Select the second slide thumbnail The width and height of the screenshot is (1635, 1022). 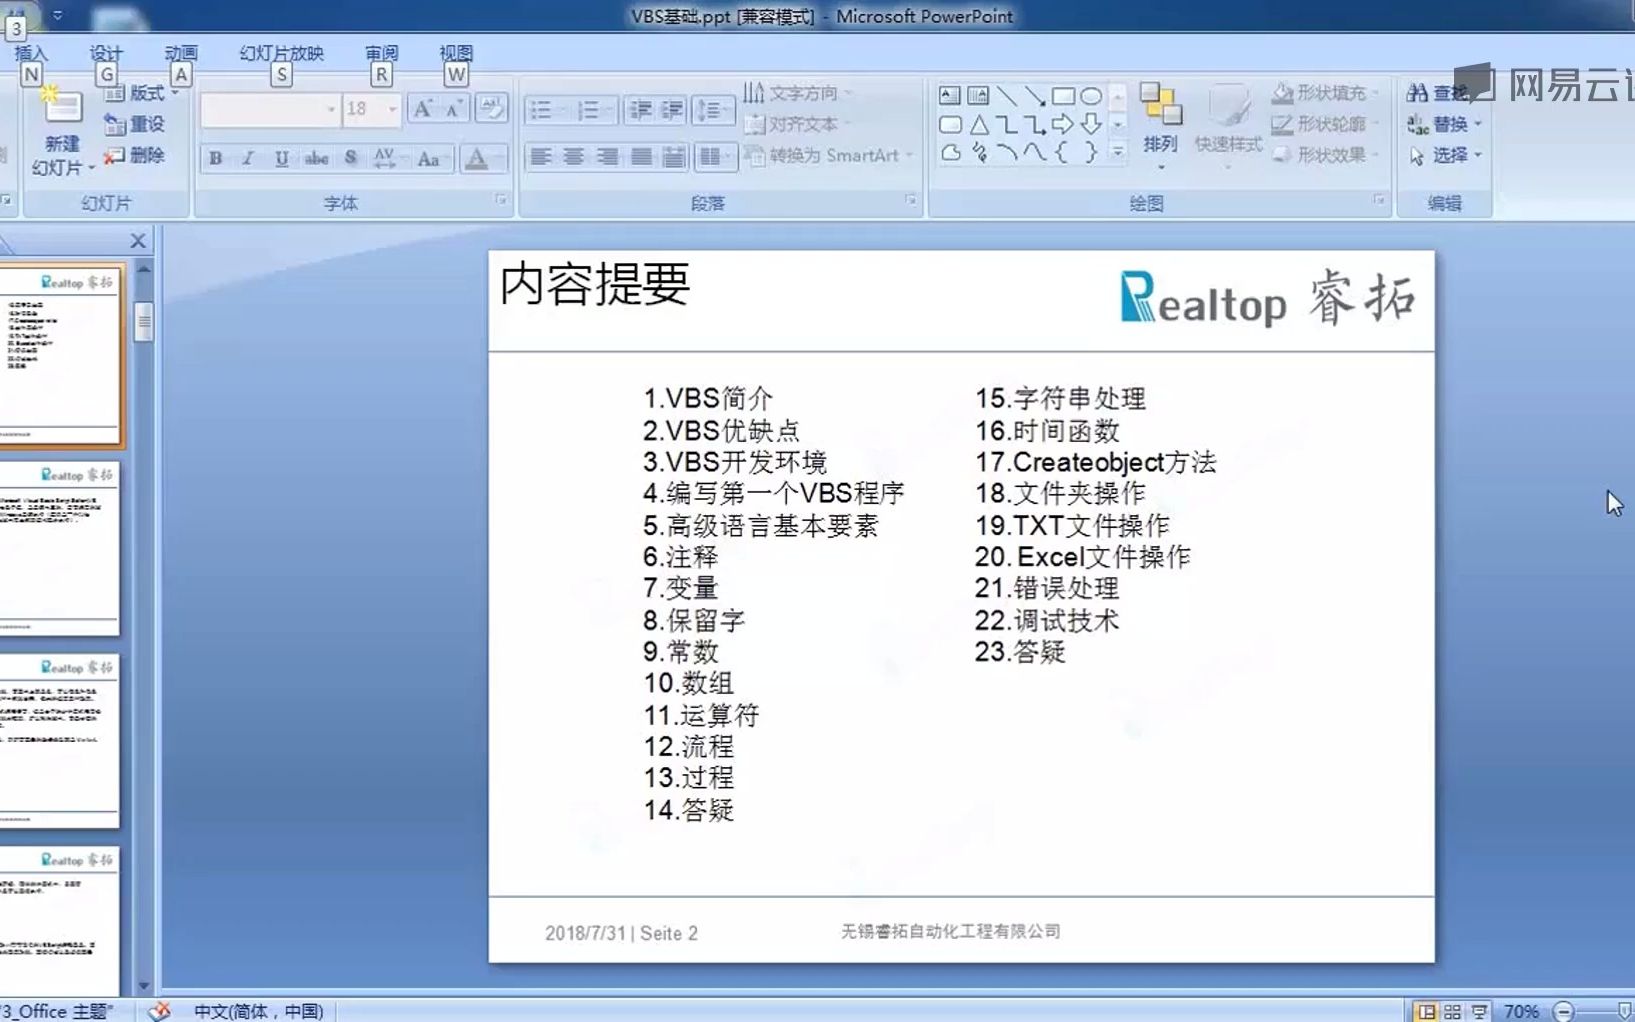pos(60,548)
